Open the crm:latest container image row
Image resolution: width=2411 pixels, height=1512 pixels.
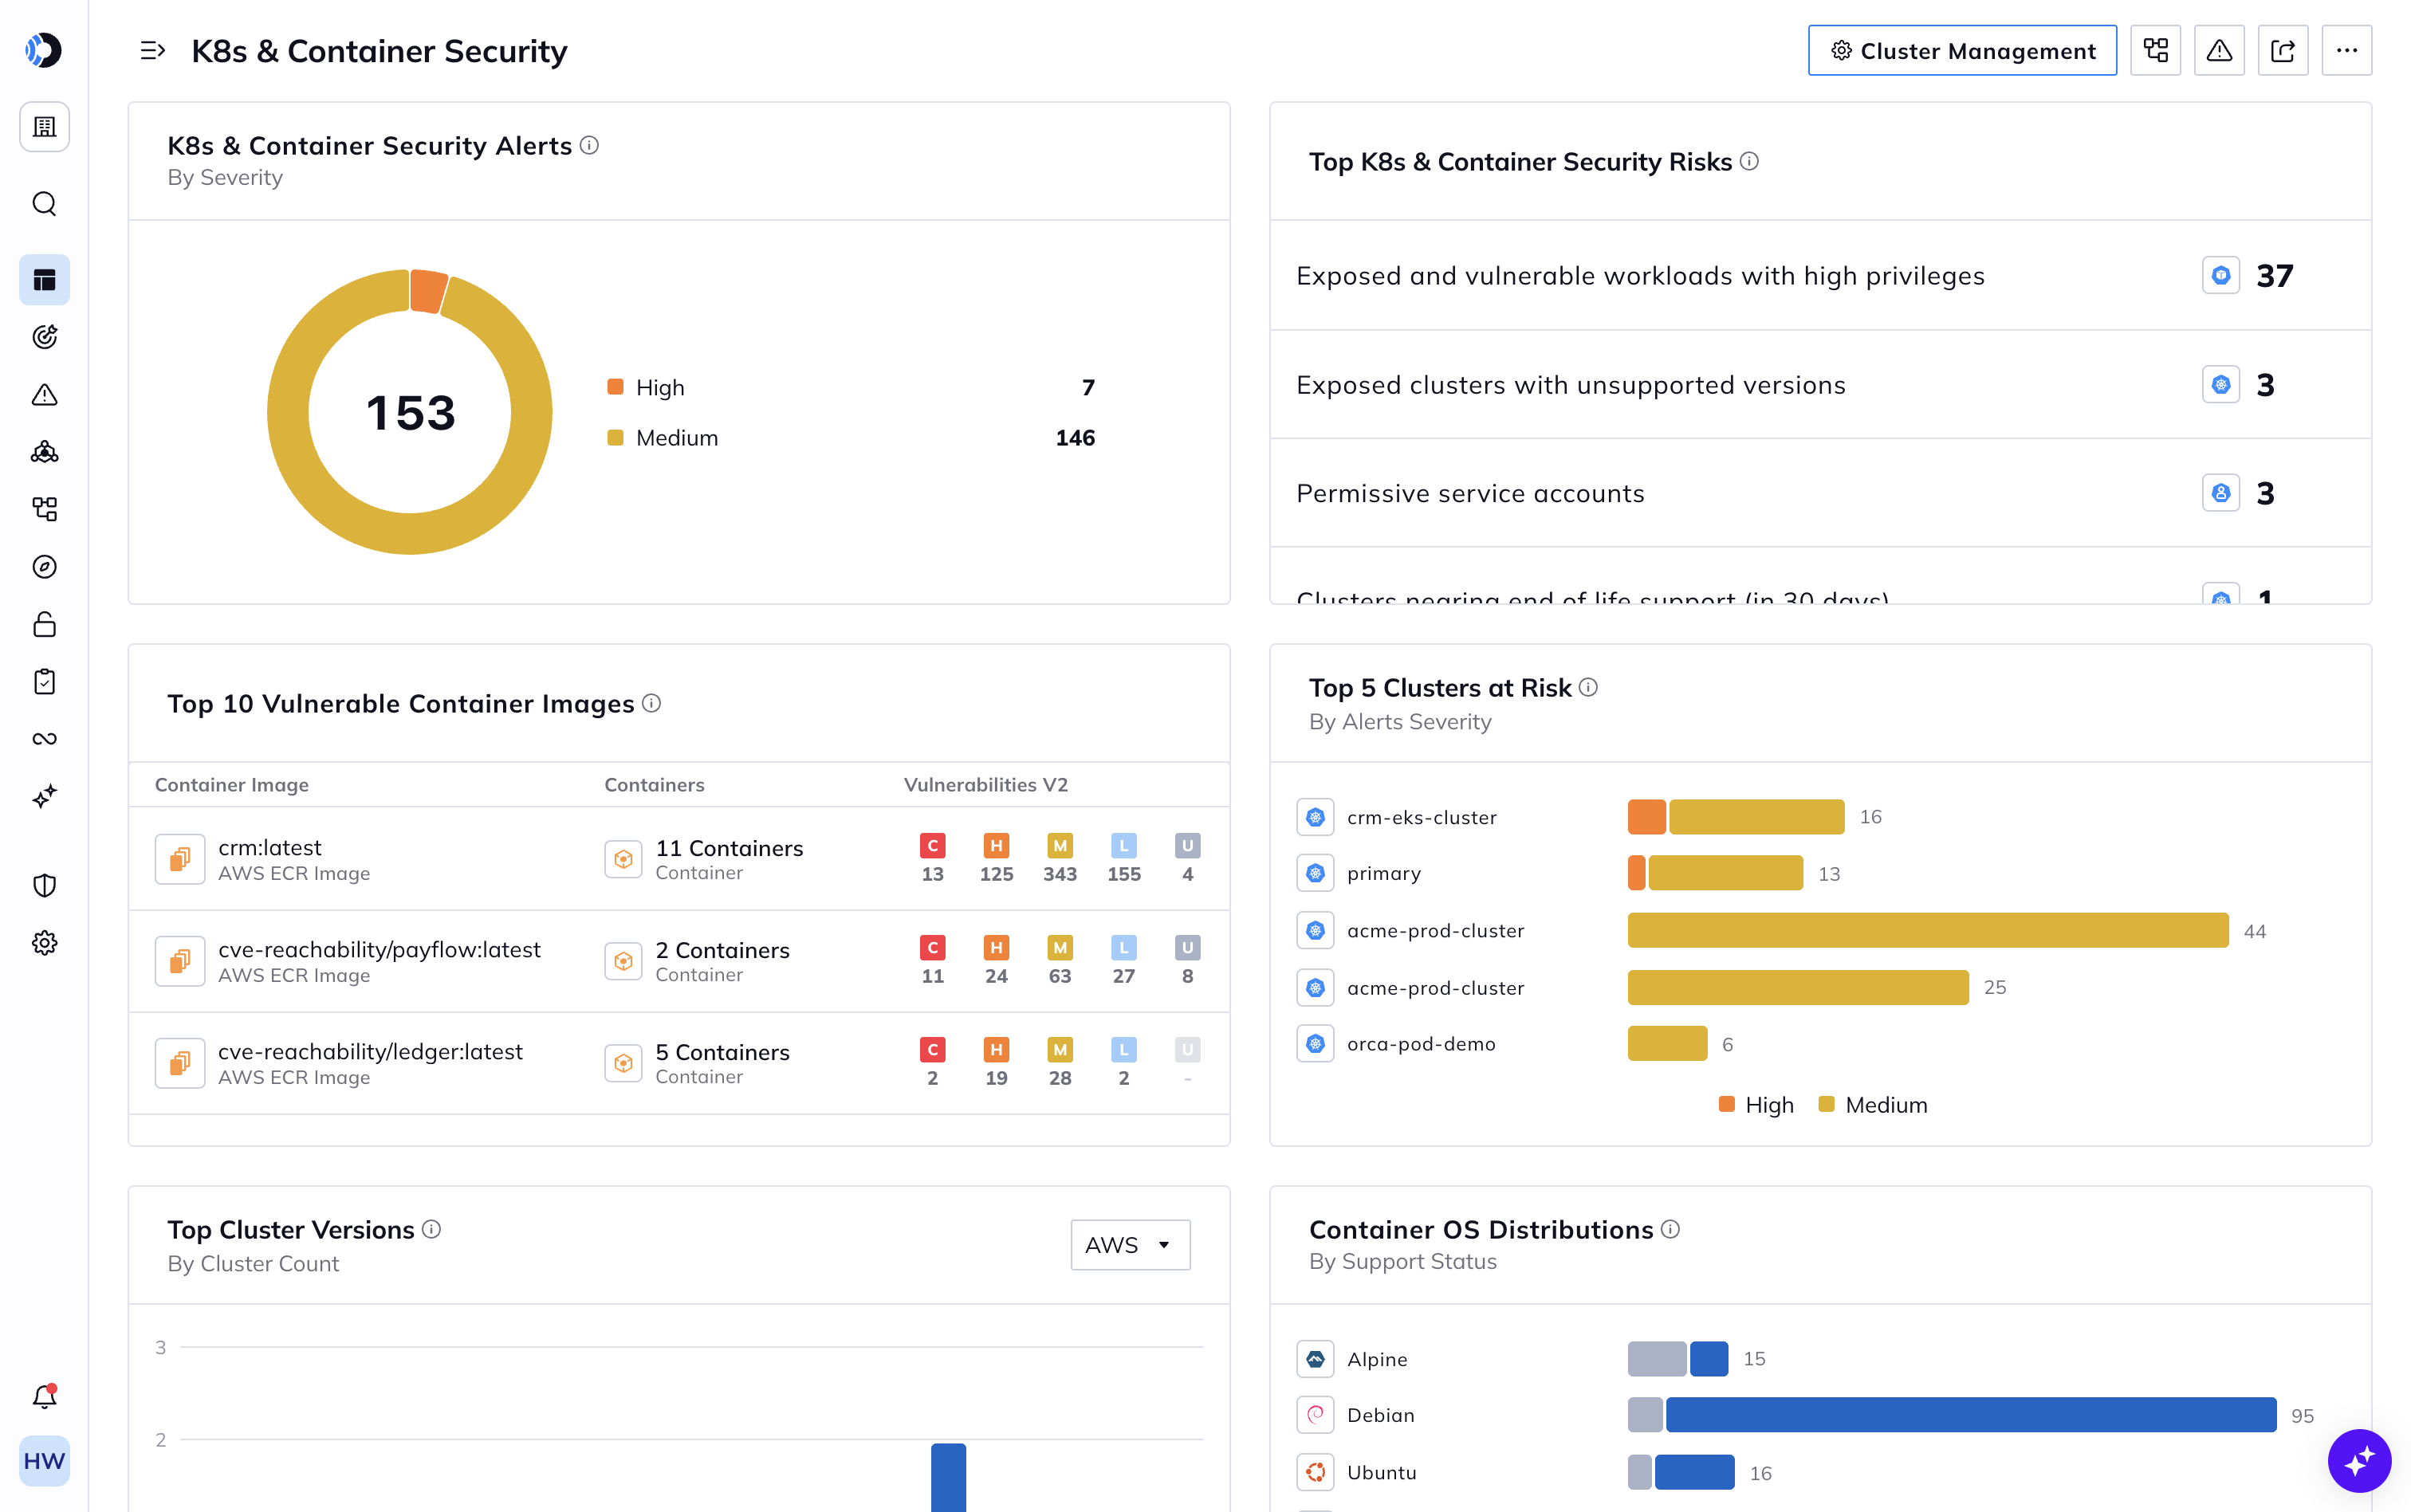(x=679, y=859)
